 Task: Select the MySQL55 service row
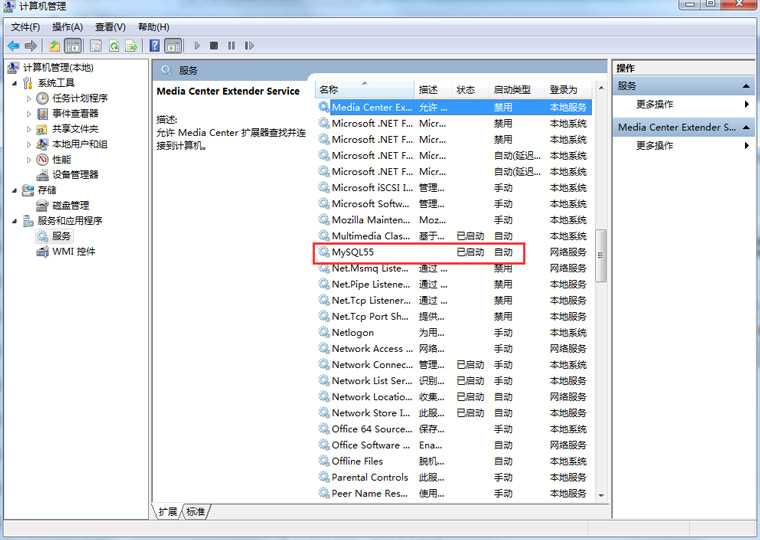[x=454, y=252]
